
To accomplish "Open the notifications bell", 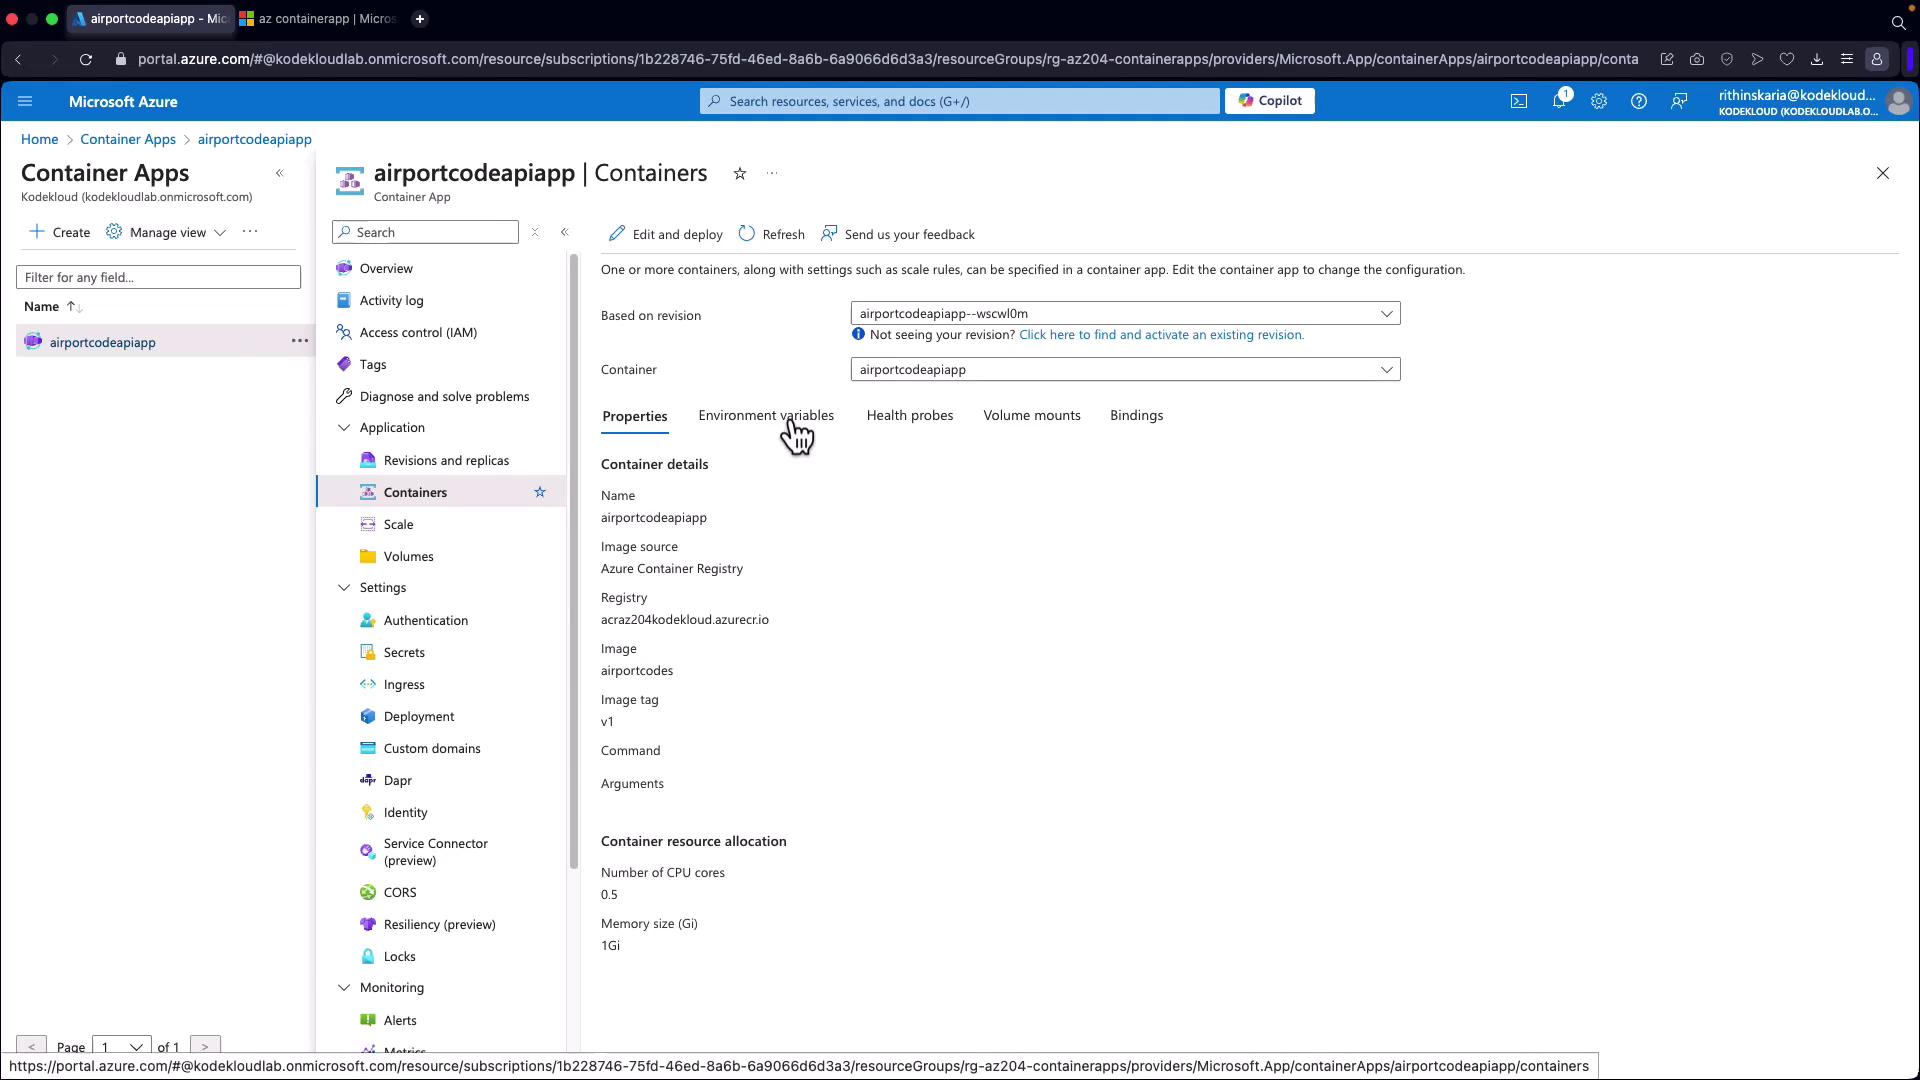I will coord(1558,101).
